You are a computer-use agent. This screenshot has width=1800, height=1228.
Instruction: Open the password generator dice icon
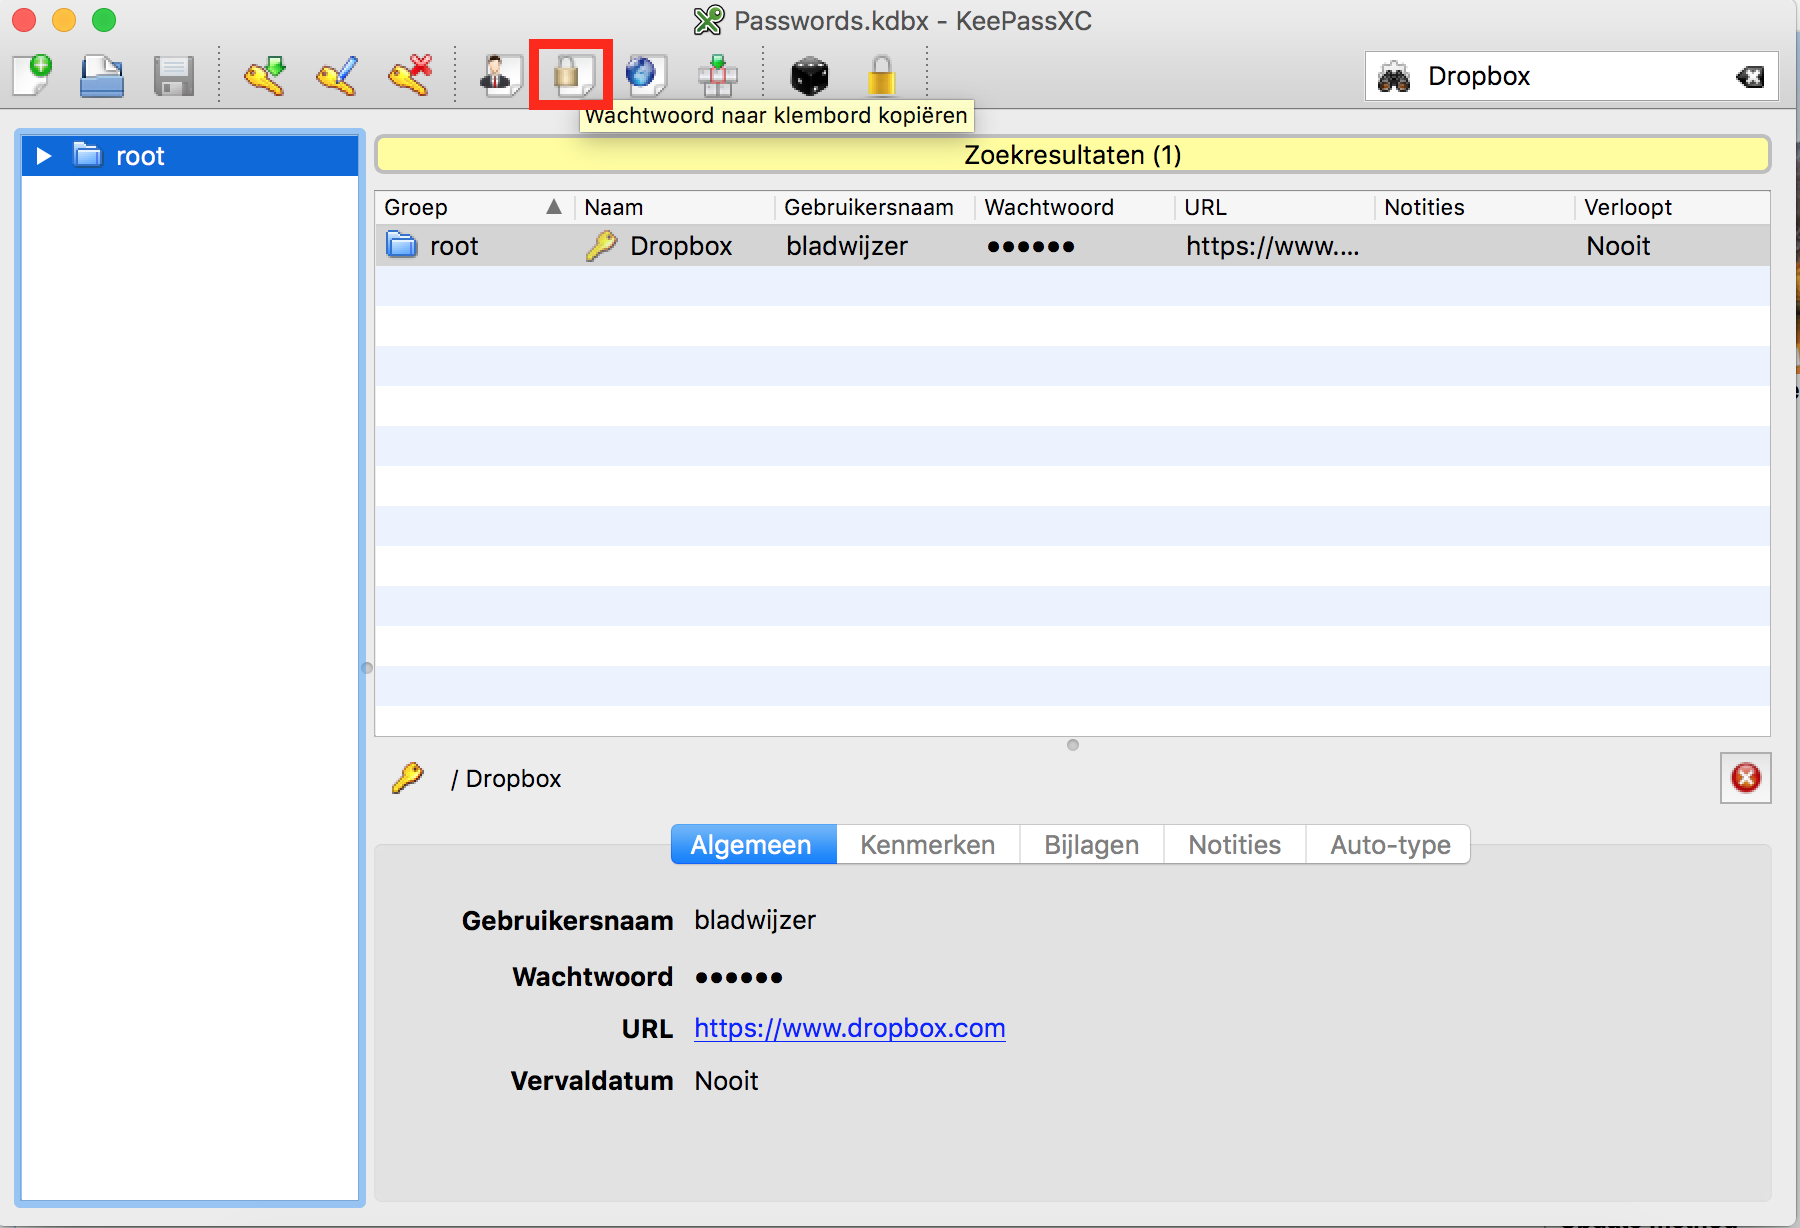point(809,76)
